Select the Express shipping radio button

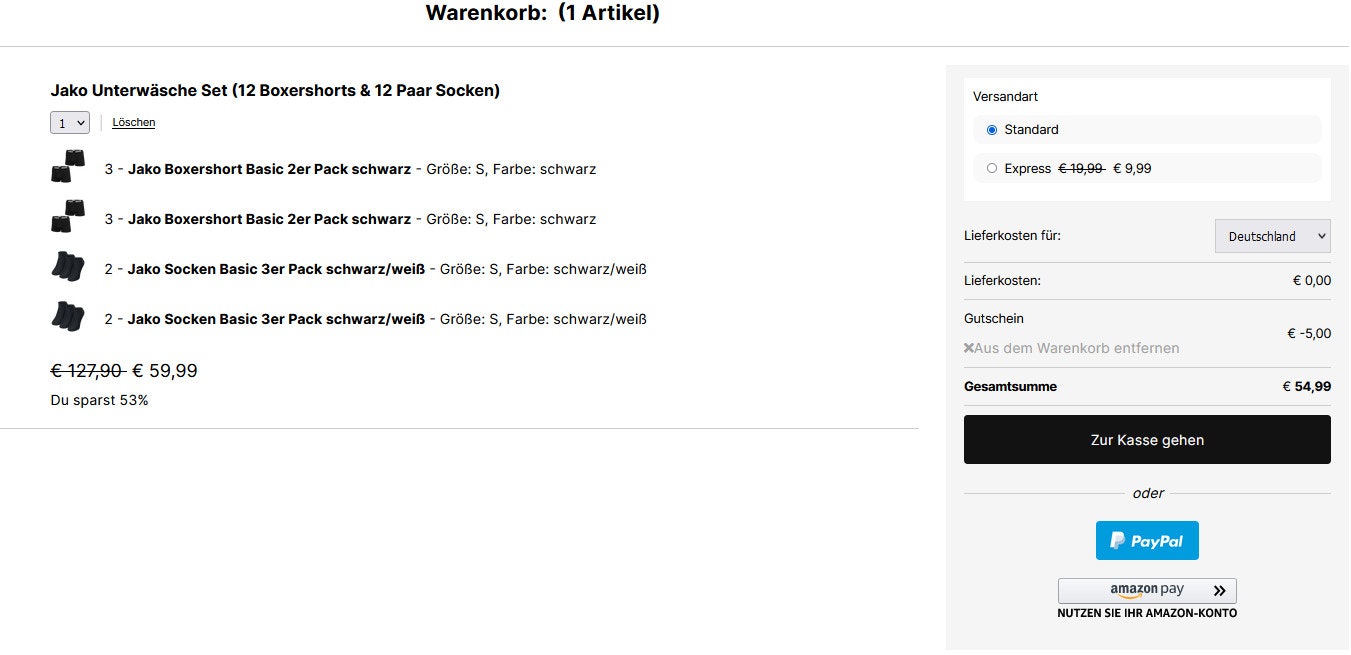pos(992,169)
